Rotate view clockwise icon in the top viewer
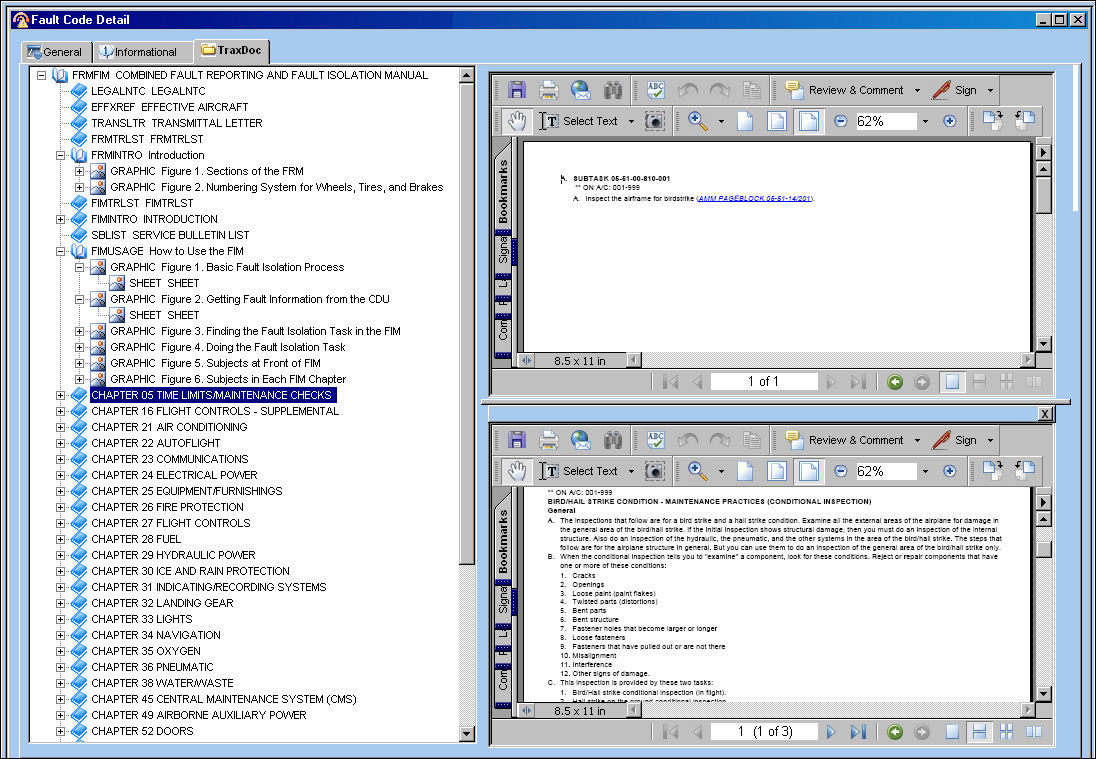The image size is (1096, 759). tap(993, 121)
